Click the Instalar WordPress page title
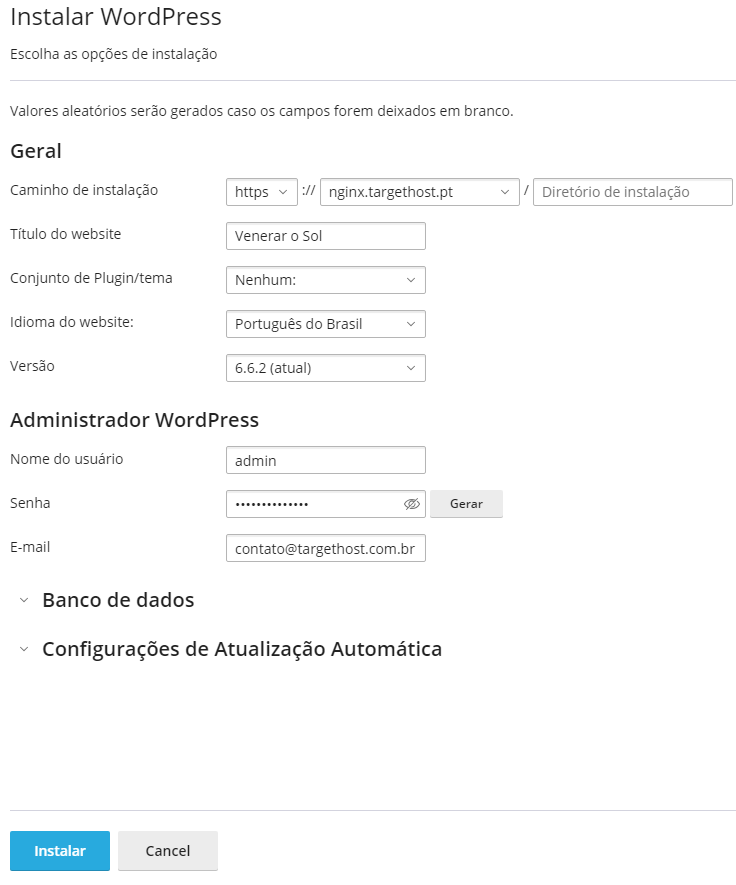Screen dimensions: 736x885 (116, 16)
